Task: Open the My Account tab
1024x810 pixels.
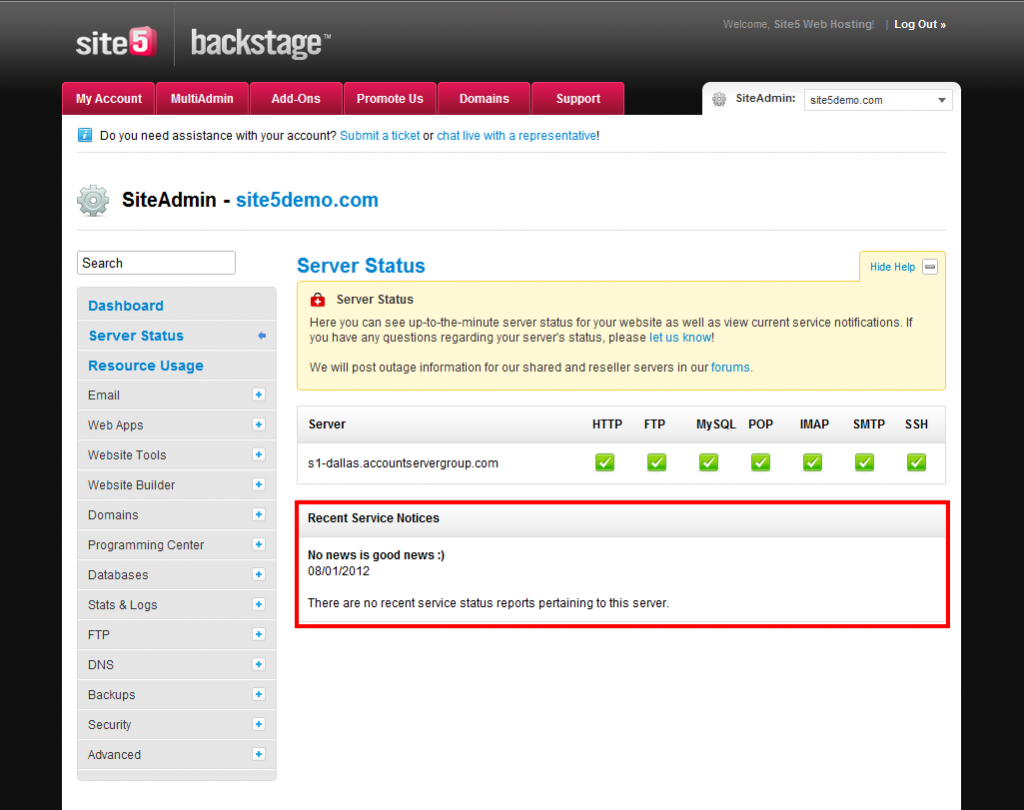Action: (x=108, y=99)
